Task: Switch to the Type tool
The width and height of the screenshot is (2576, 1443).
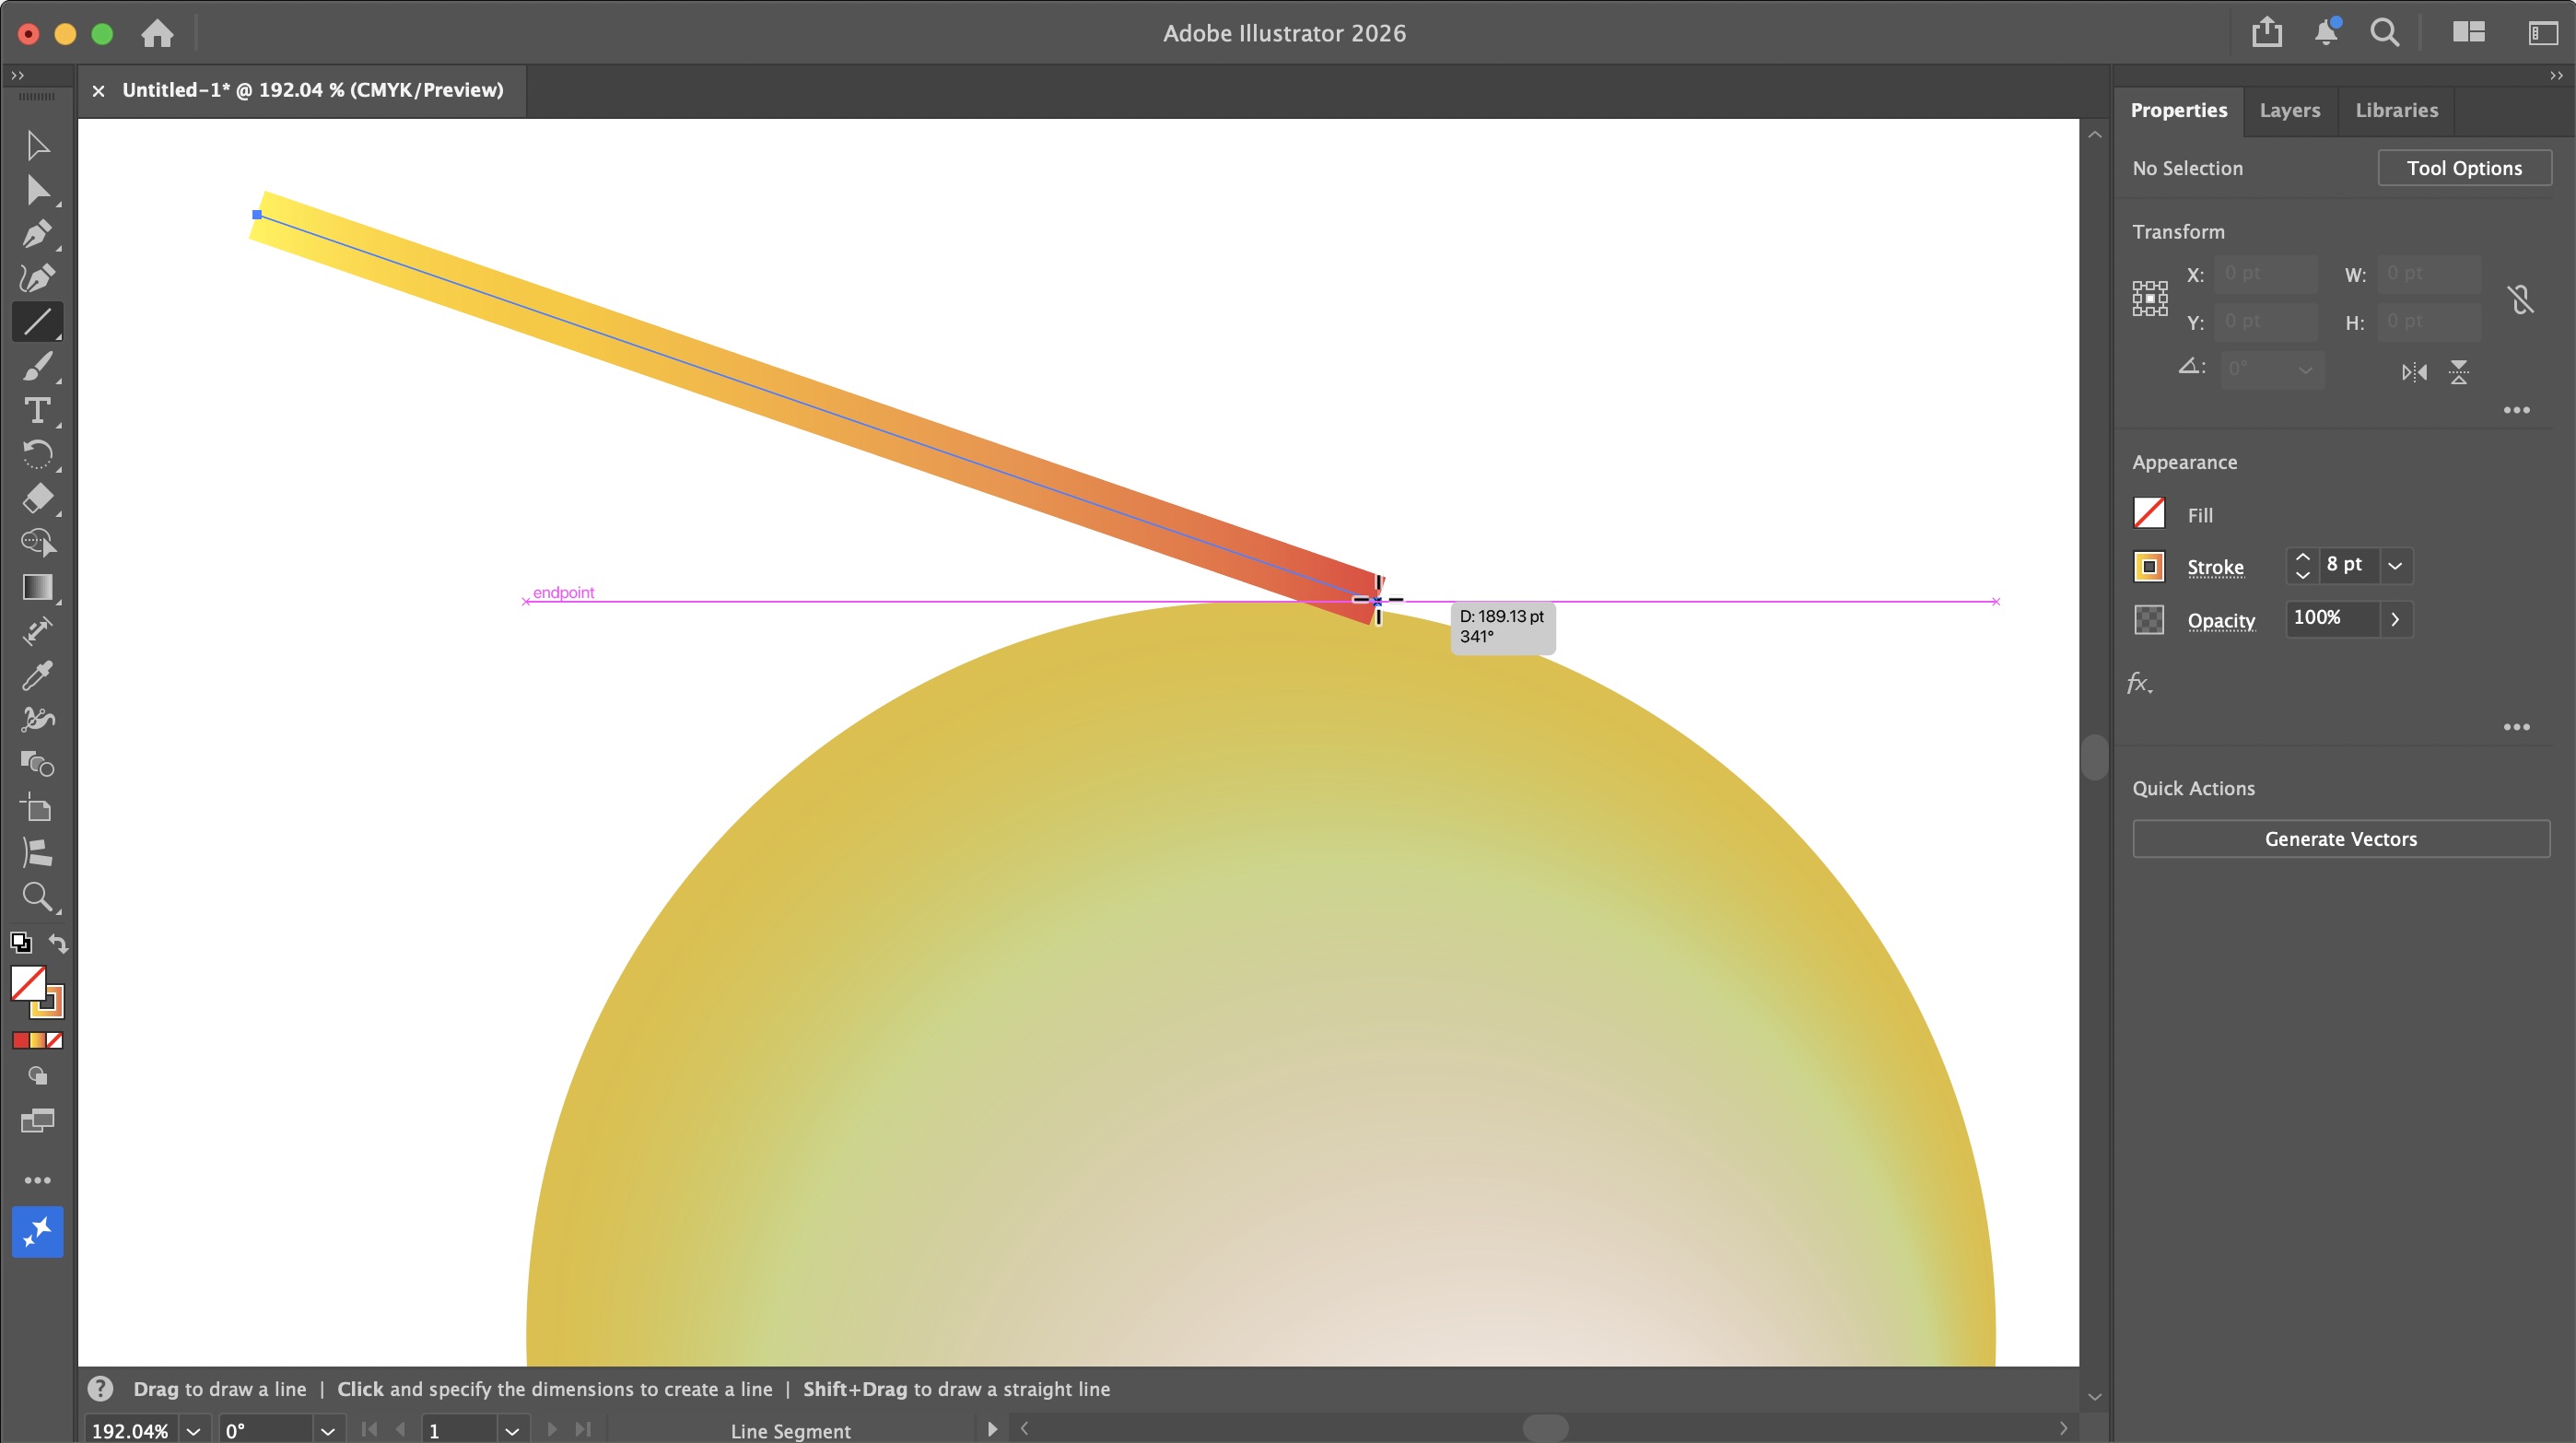Action: [x=38, y=411]
